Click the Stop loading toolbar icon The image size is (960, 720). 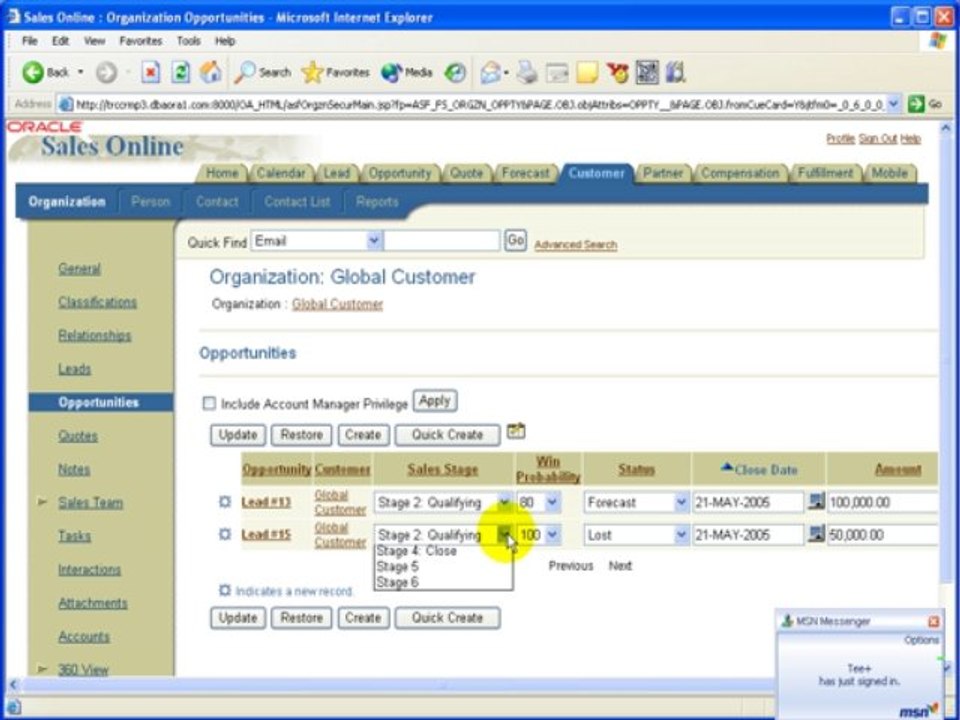pos(151,72)
